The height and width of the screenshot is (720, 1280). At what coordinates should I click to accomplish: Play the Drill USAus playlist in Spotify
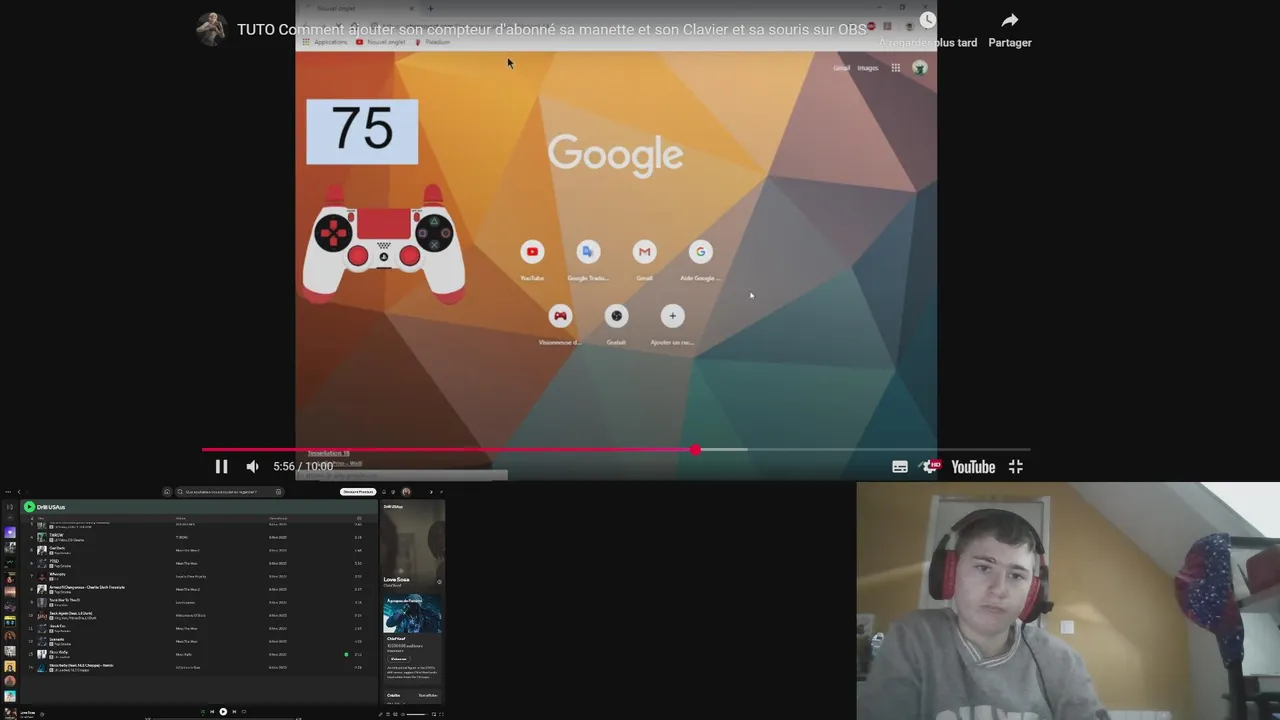30,507
